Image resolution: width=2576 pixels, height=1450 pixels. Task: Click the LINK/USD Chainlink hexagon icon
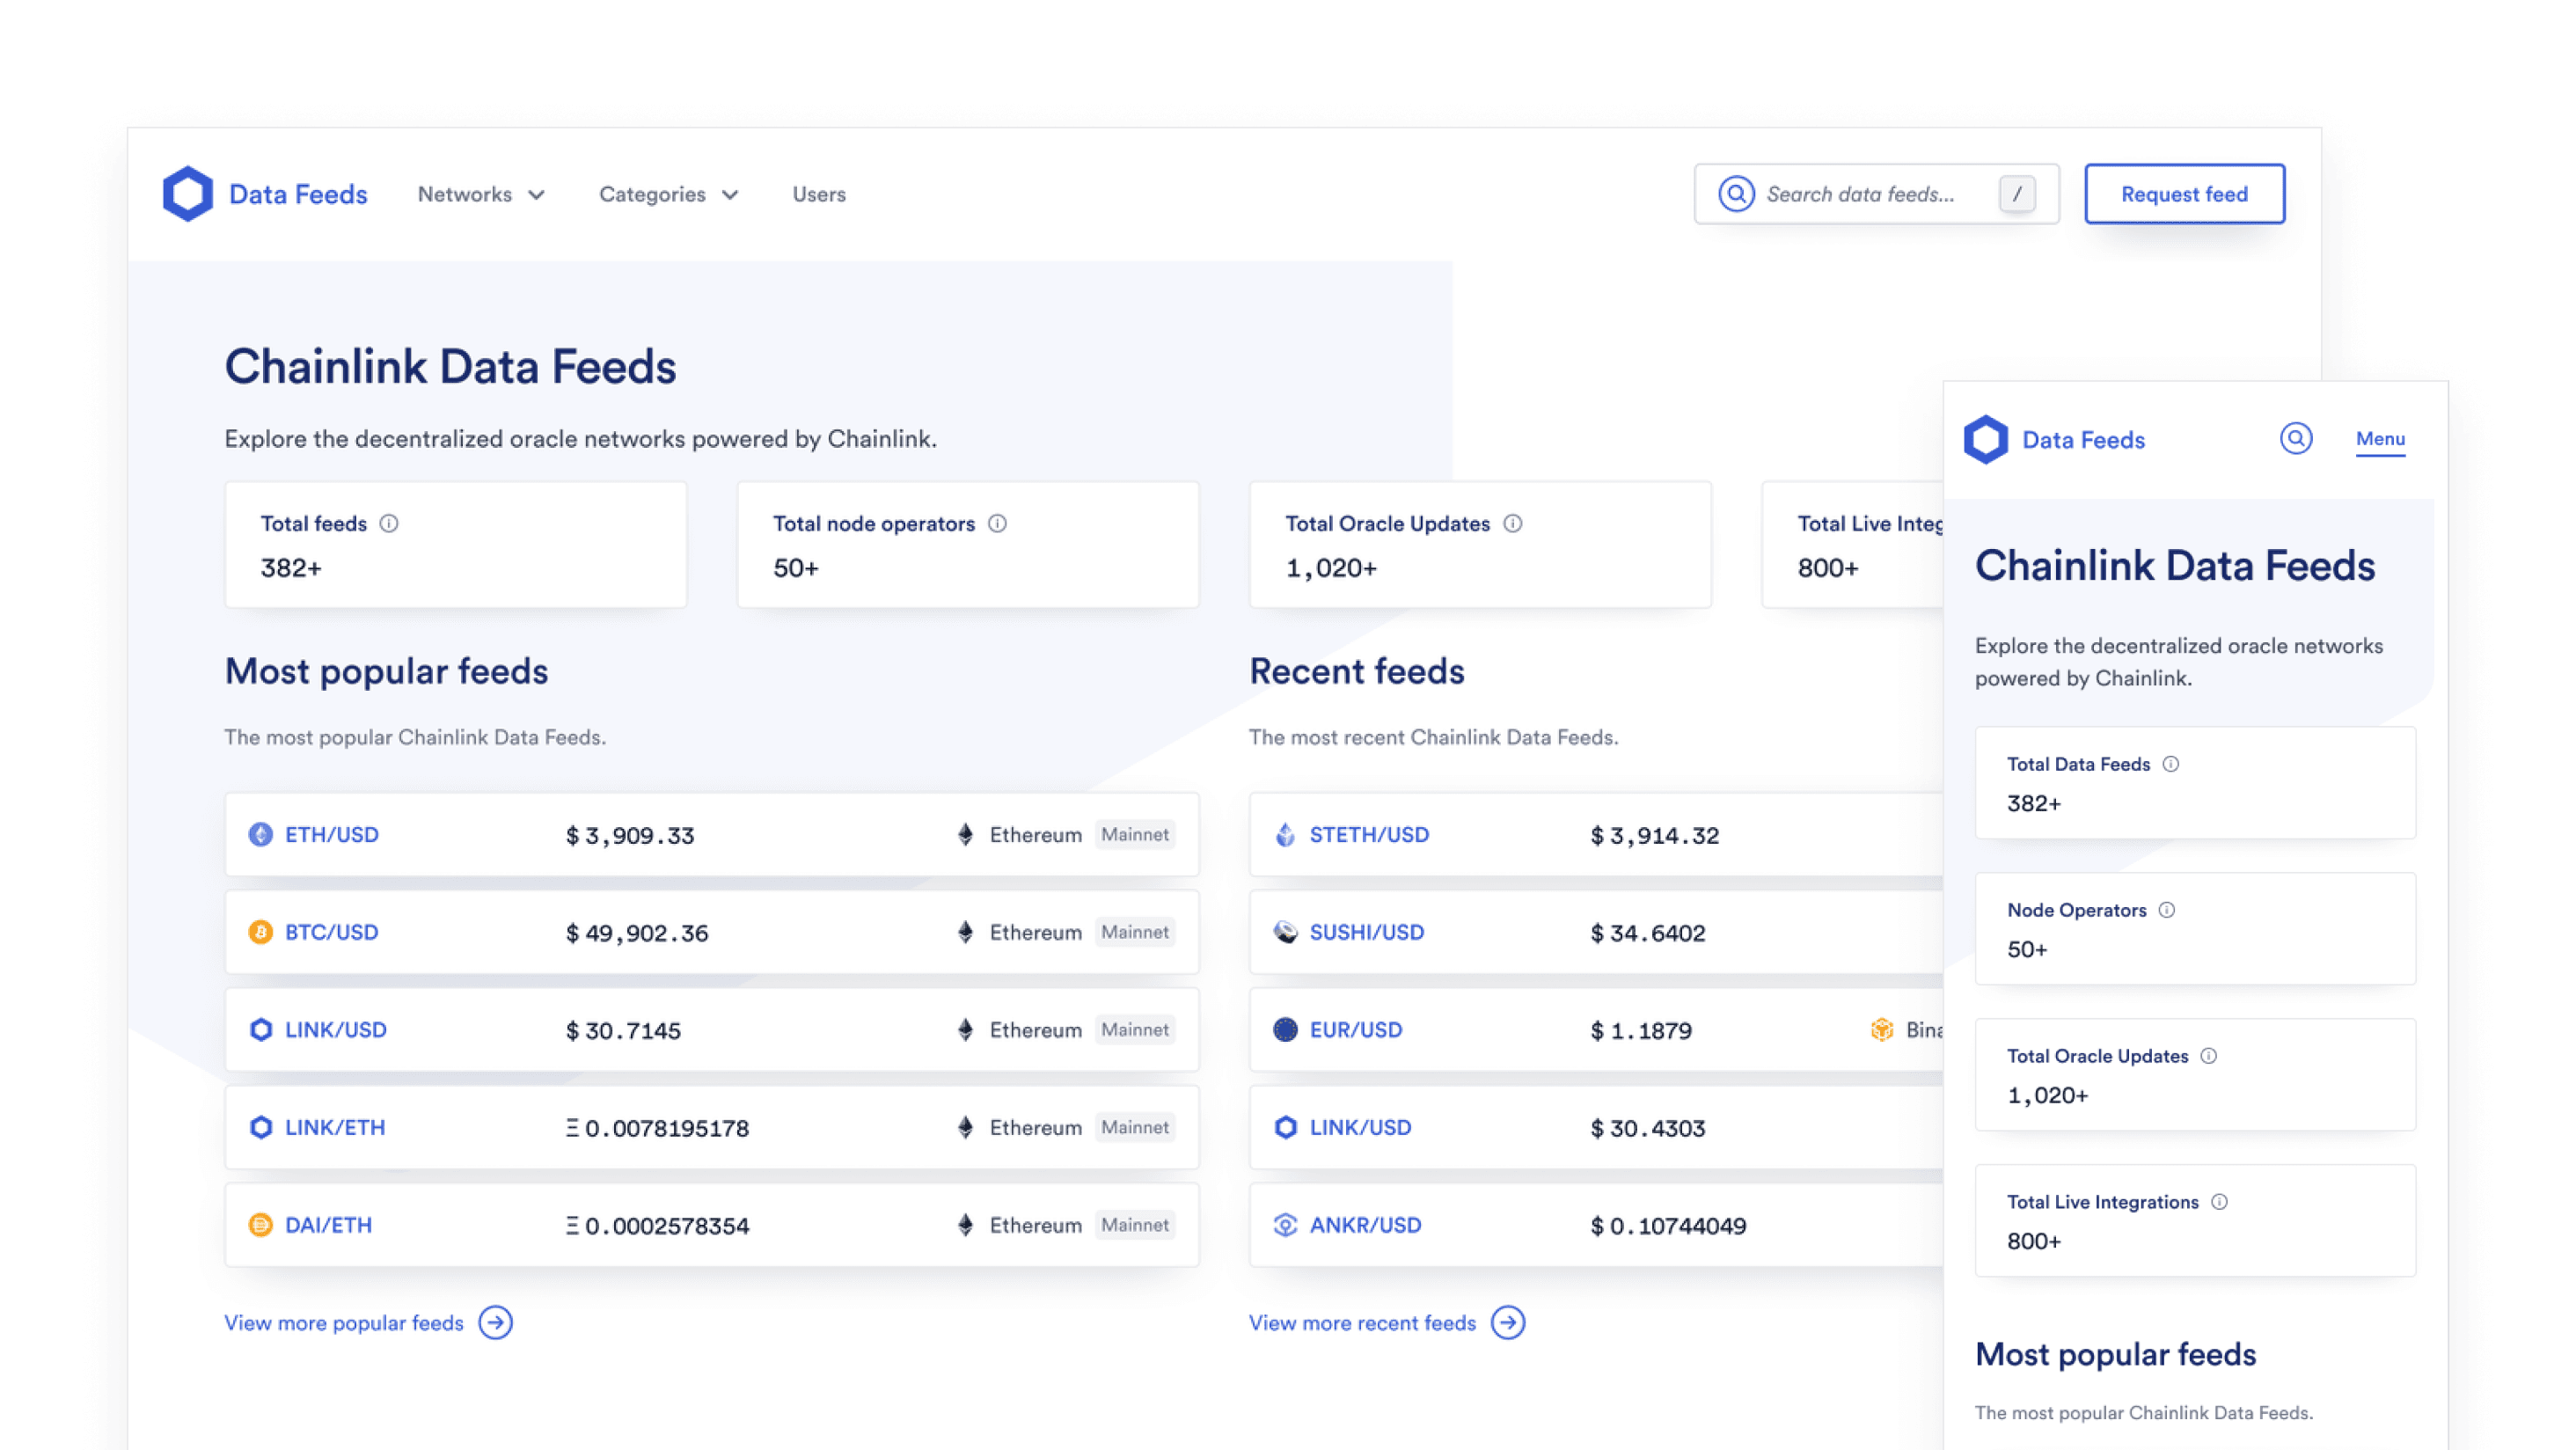tap(260, 1029)
